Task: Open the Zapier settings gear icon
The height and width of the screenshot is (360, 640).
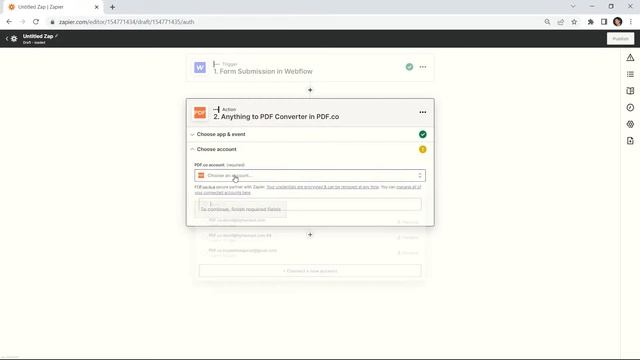Action: point(14,39)
